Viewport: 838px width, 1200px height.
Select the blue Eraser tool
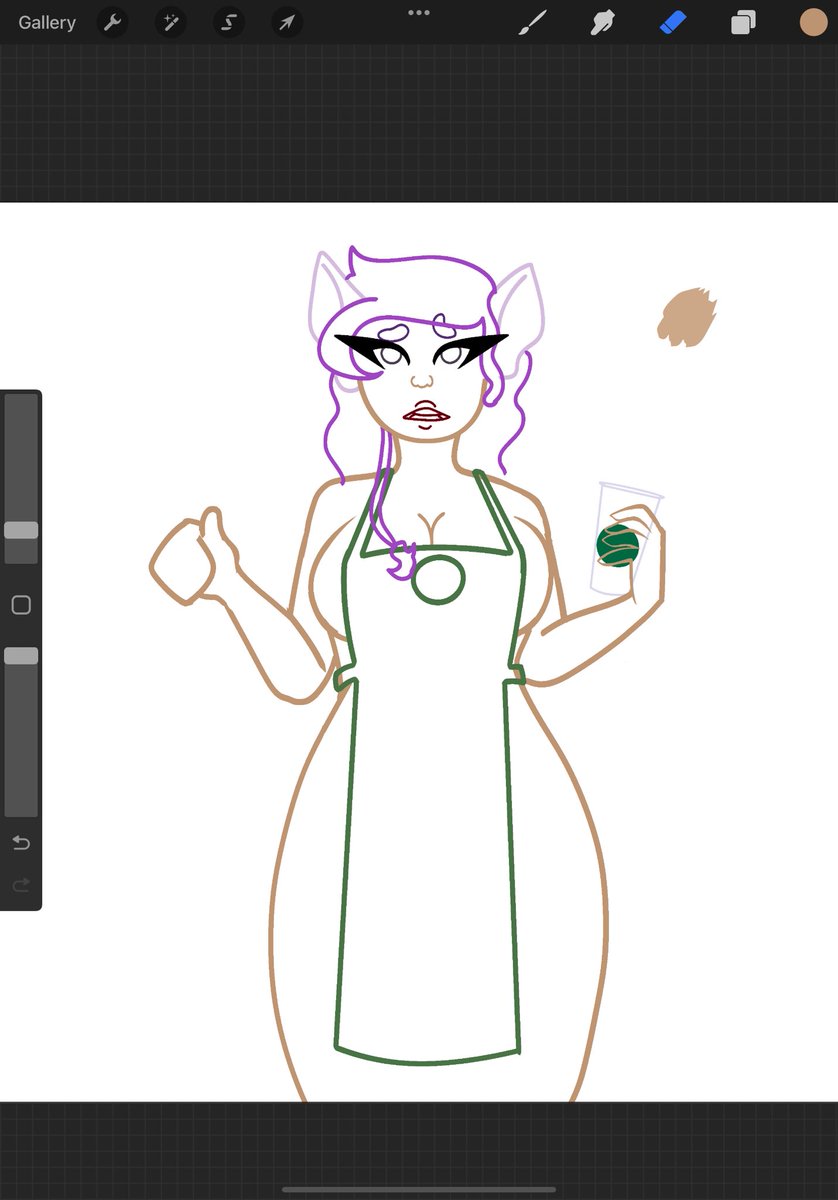(673, 22)
